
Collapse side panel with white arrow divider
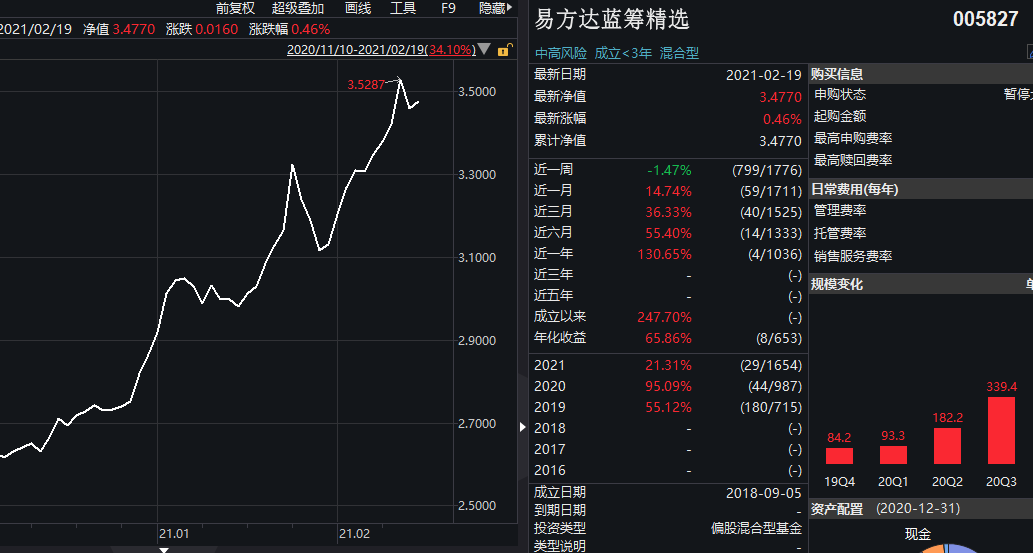[x=523, y=427]
